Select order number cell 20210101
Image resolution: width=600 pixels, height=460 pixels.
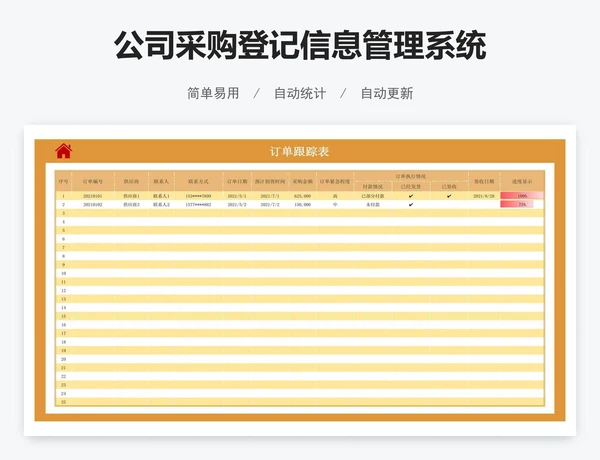(93, 196)
